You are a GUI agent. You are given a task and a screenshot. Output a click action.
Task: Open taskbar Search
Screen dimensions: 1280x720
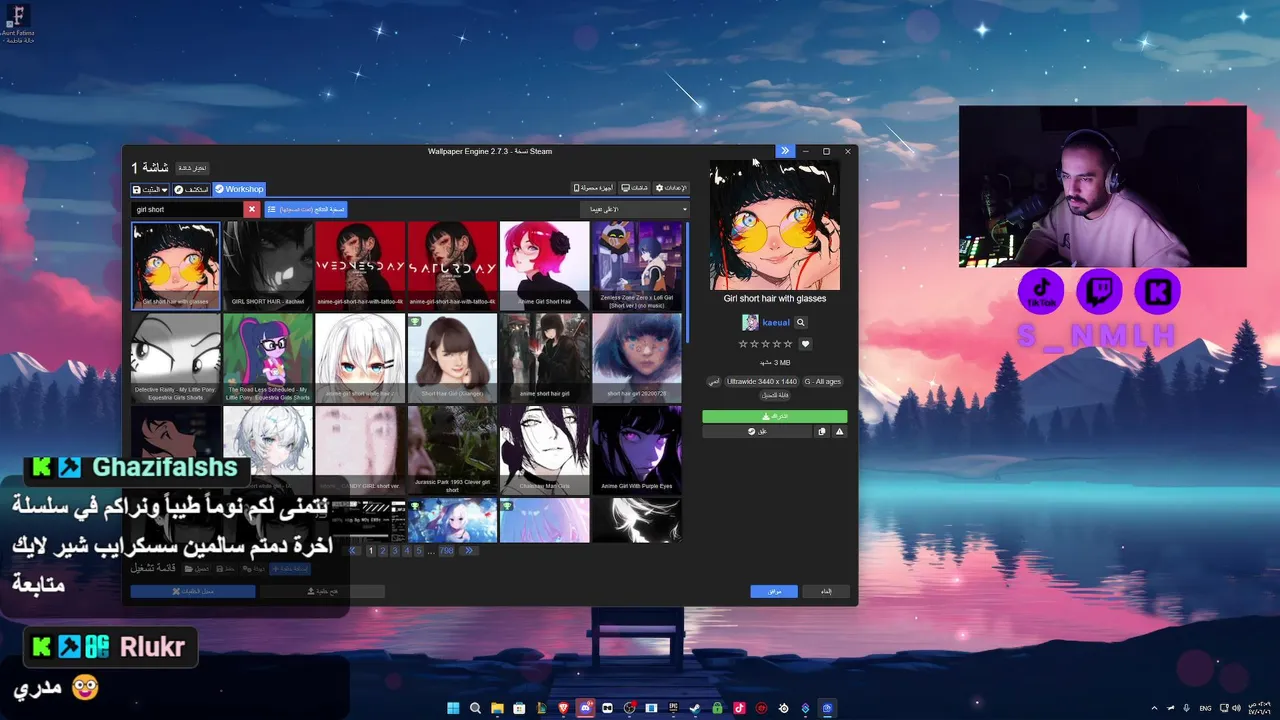[x=475, y=708]
